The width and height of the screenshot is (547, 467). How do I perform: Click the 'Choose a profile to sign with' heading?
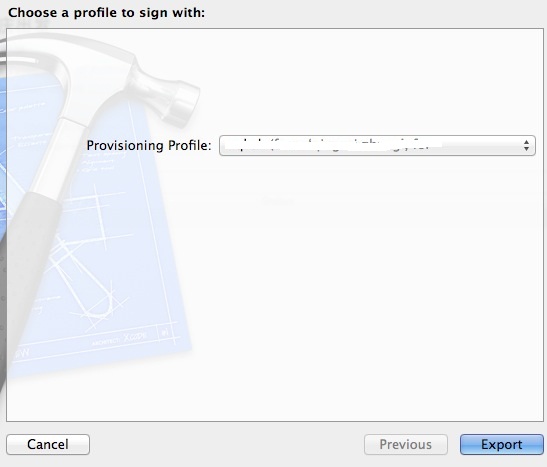[x=106, y=13]
